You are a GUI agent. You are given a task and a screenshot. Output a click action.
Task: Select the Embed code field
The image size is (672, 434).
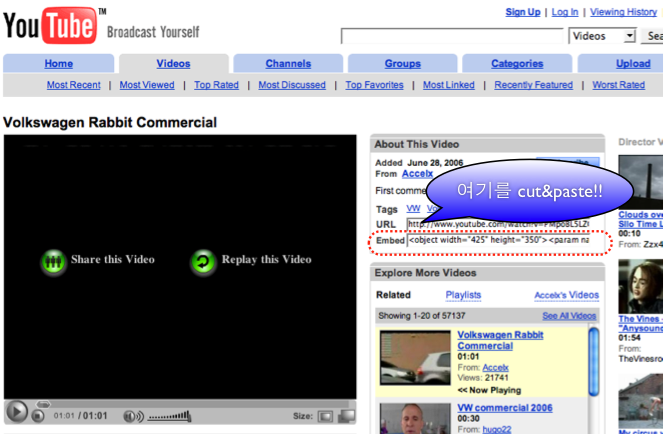(x=498, y=240)
